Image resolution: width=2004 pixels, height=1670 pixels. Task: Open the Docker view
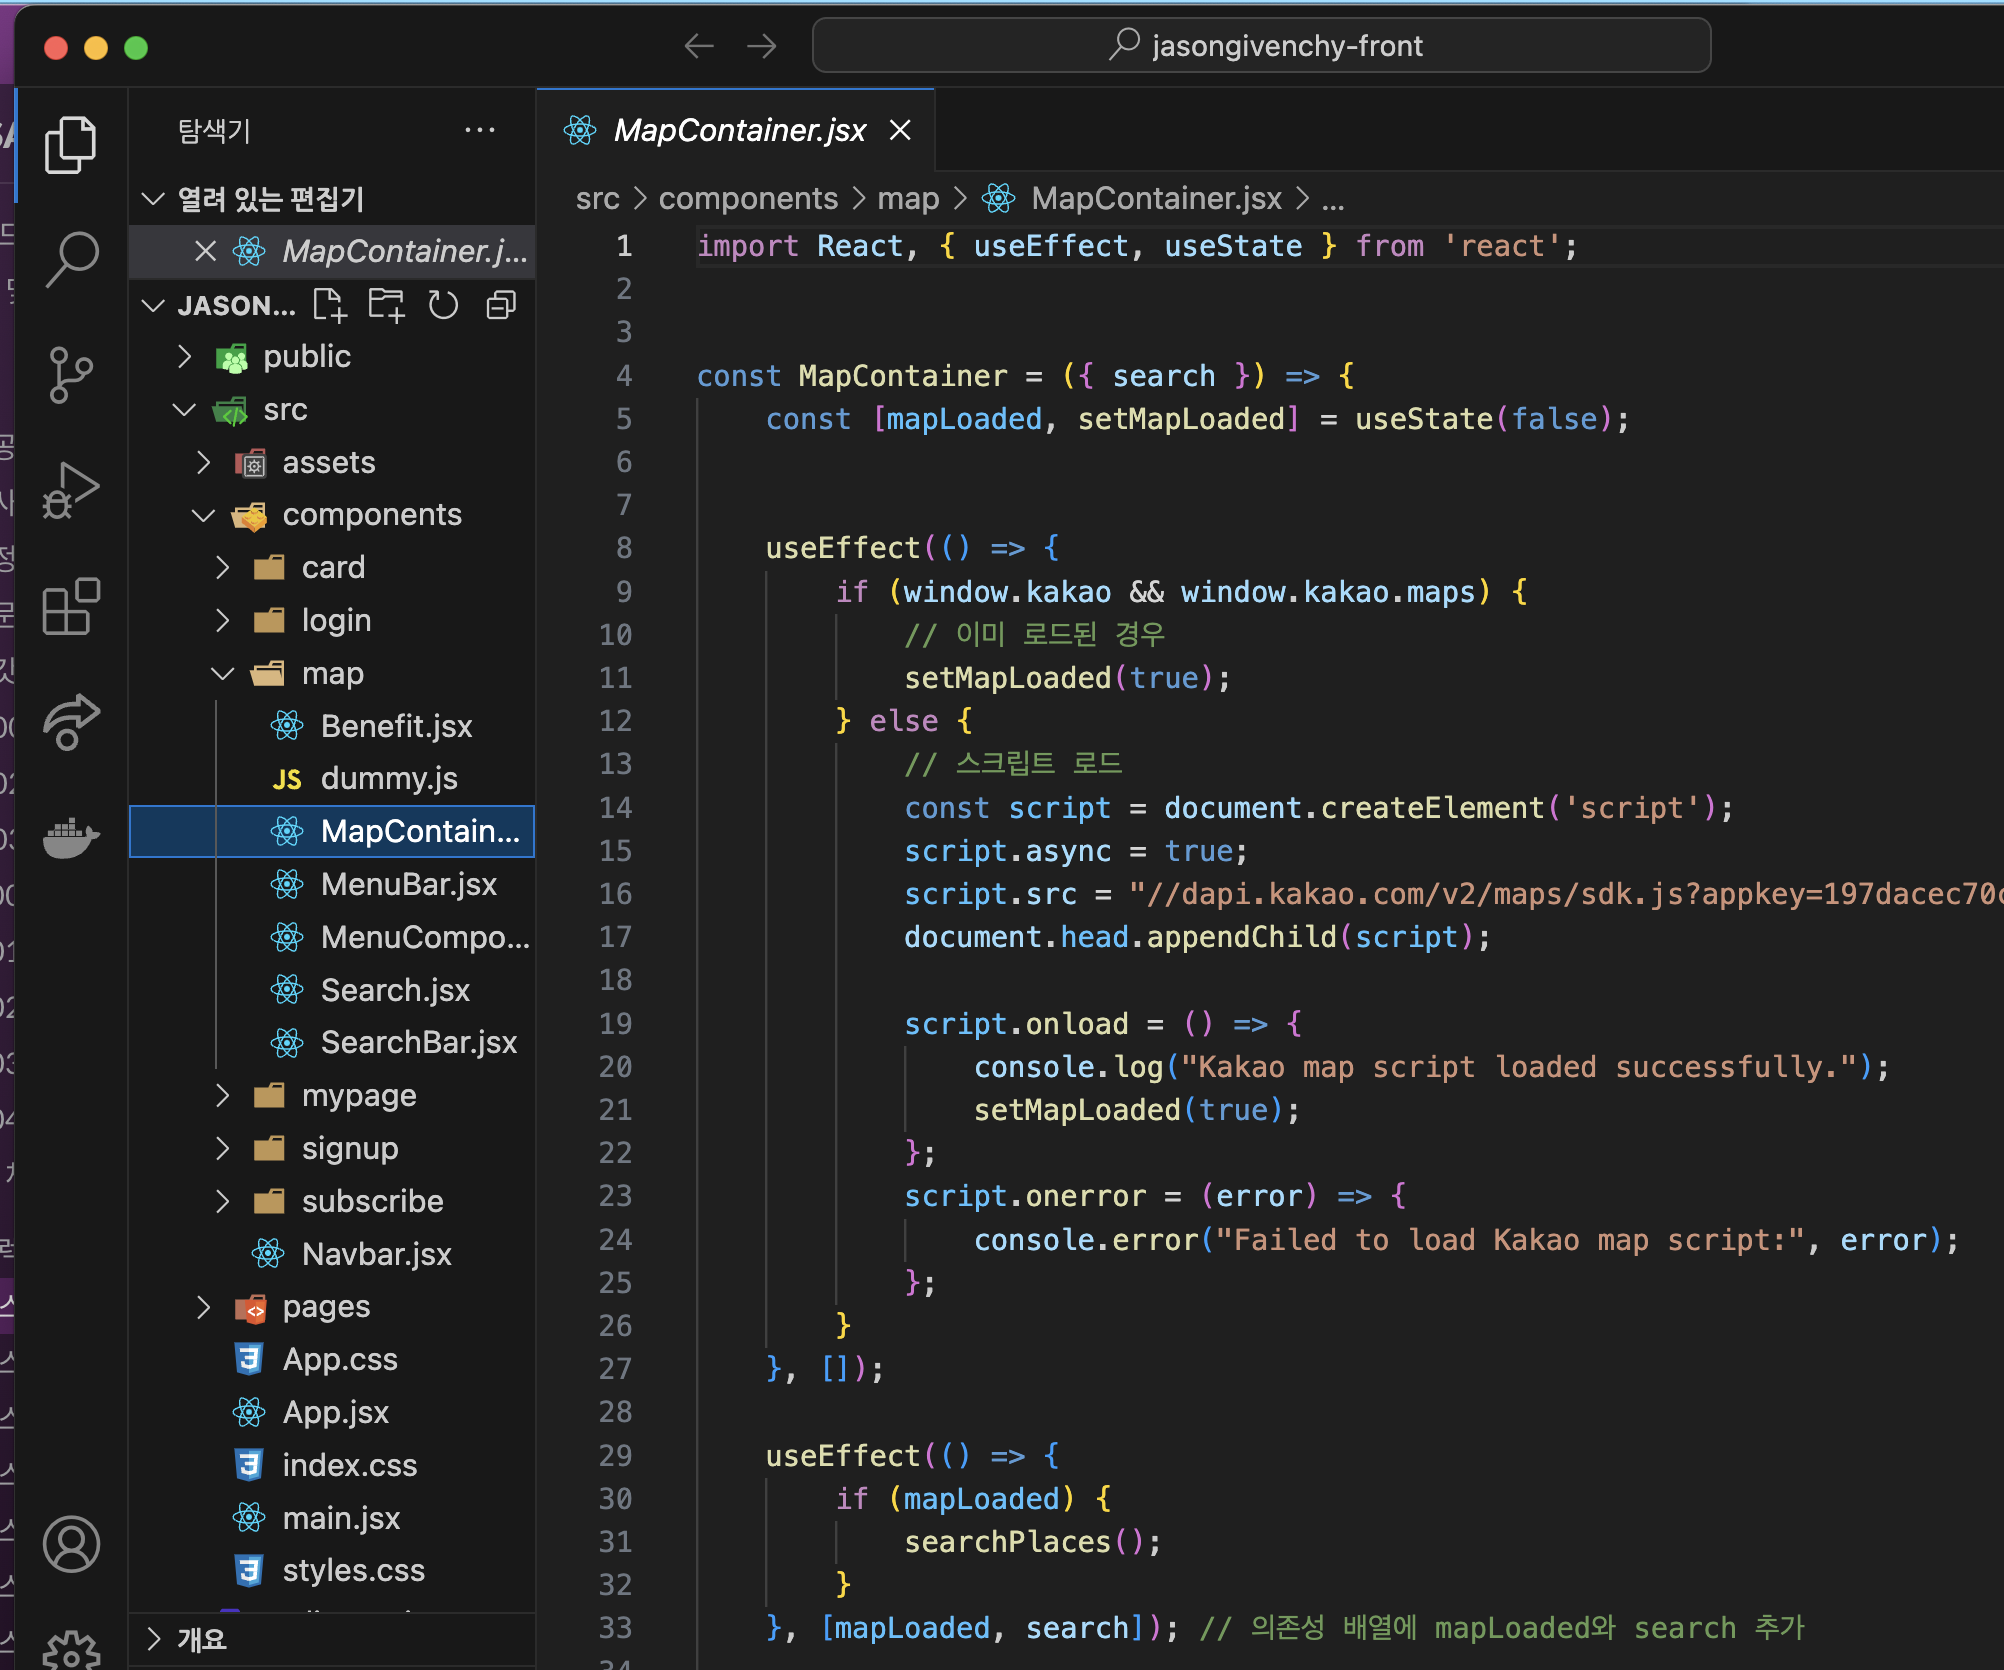pos(71,836)
